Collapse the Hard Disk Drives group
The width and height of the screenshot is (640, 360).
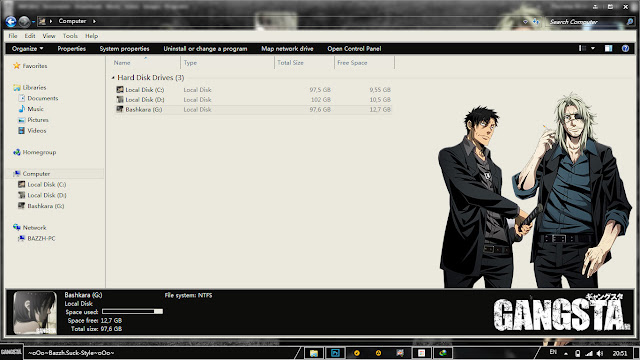click(113, 78)
